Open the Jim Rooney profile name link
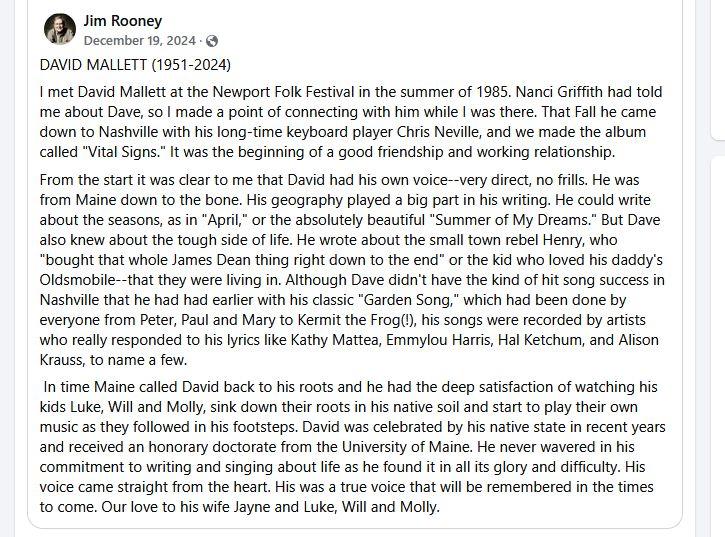The image size is (725, 537). (122, 21)
